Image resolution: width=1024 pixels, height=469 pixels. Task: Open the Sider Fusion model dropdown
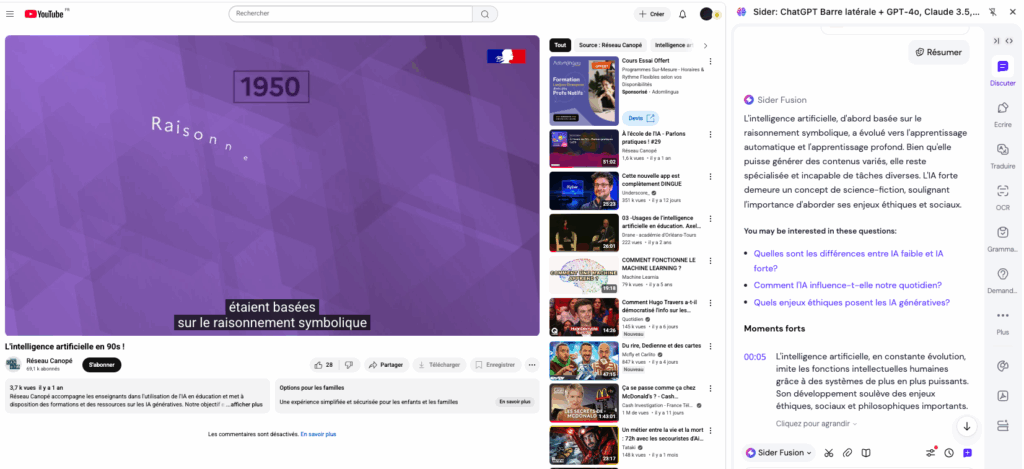779,452
